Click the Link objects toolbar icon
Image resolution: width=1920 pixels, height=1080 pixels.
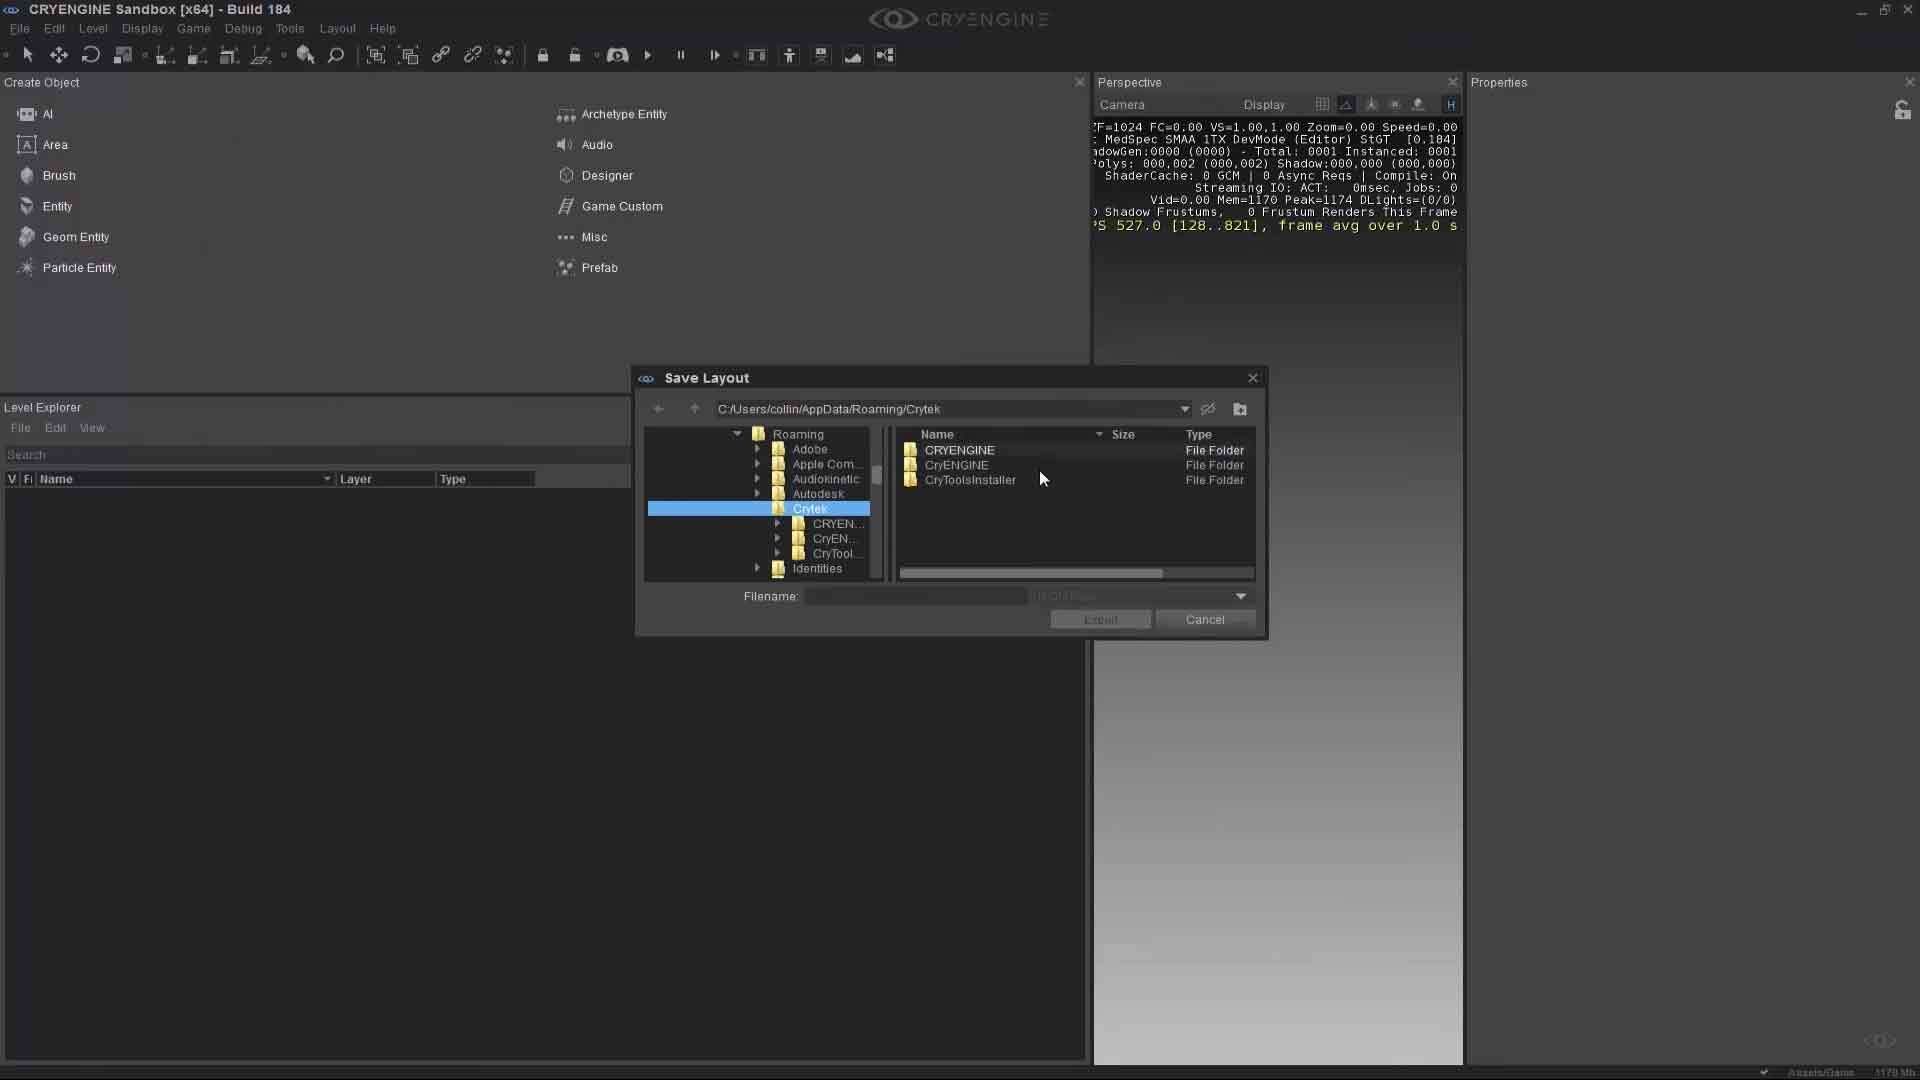click(441, 55)
